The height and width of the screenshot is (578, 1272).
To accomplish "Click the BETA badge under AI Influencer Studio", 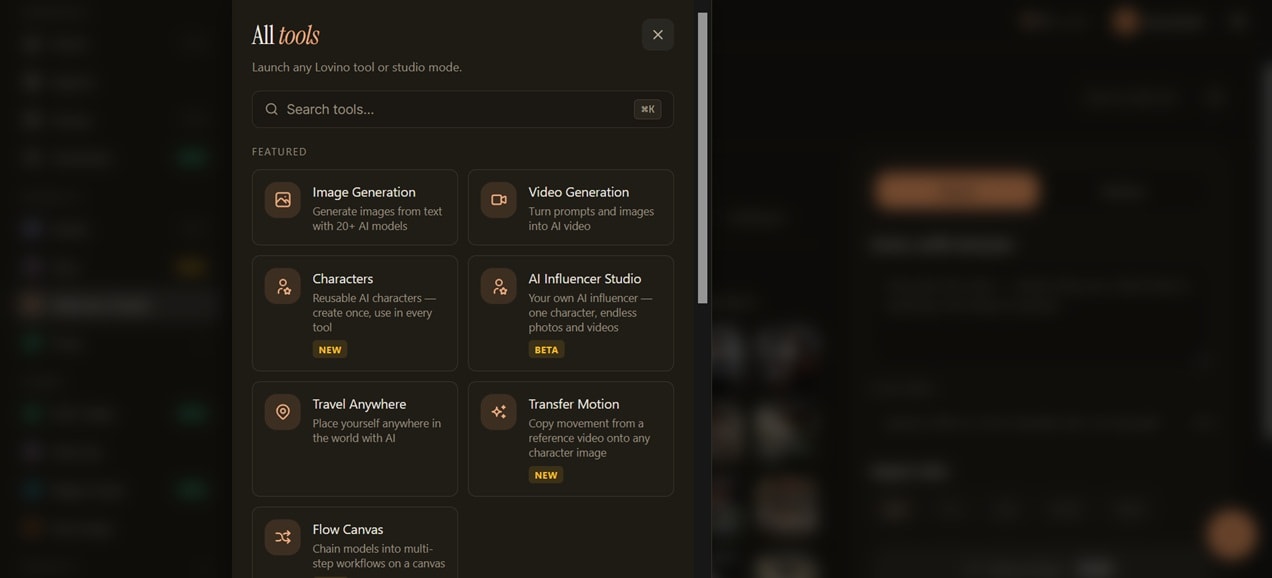I will (x=546, y=350).
